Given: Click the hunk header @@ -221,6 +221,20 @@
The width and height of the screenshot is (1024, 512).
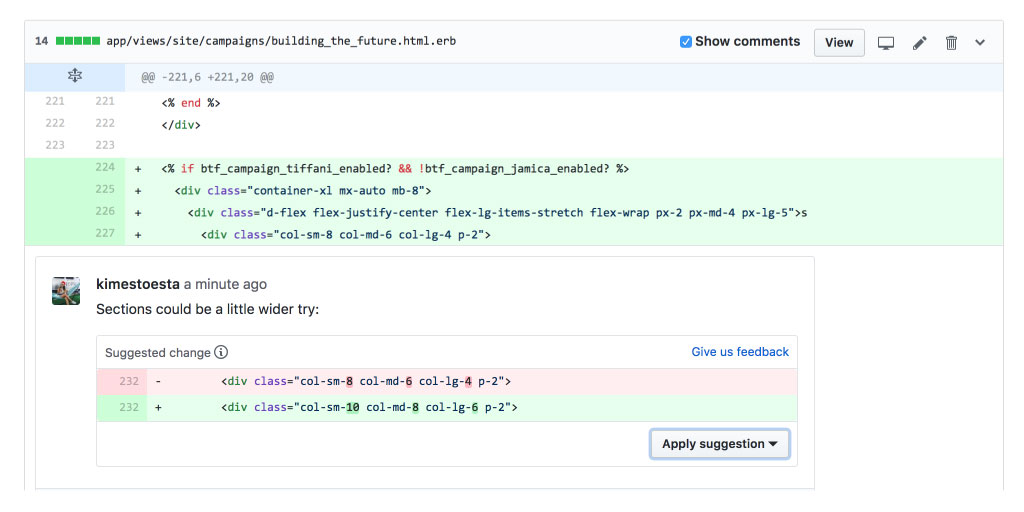Looking at the screenshot, I should click(x=207, y=77).
